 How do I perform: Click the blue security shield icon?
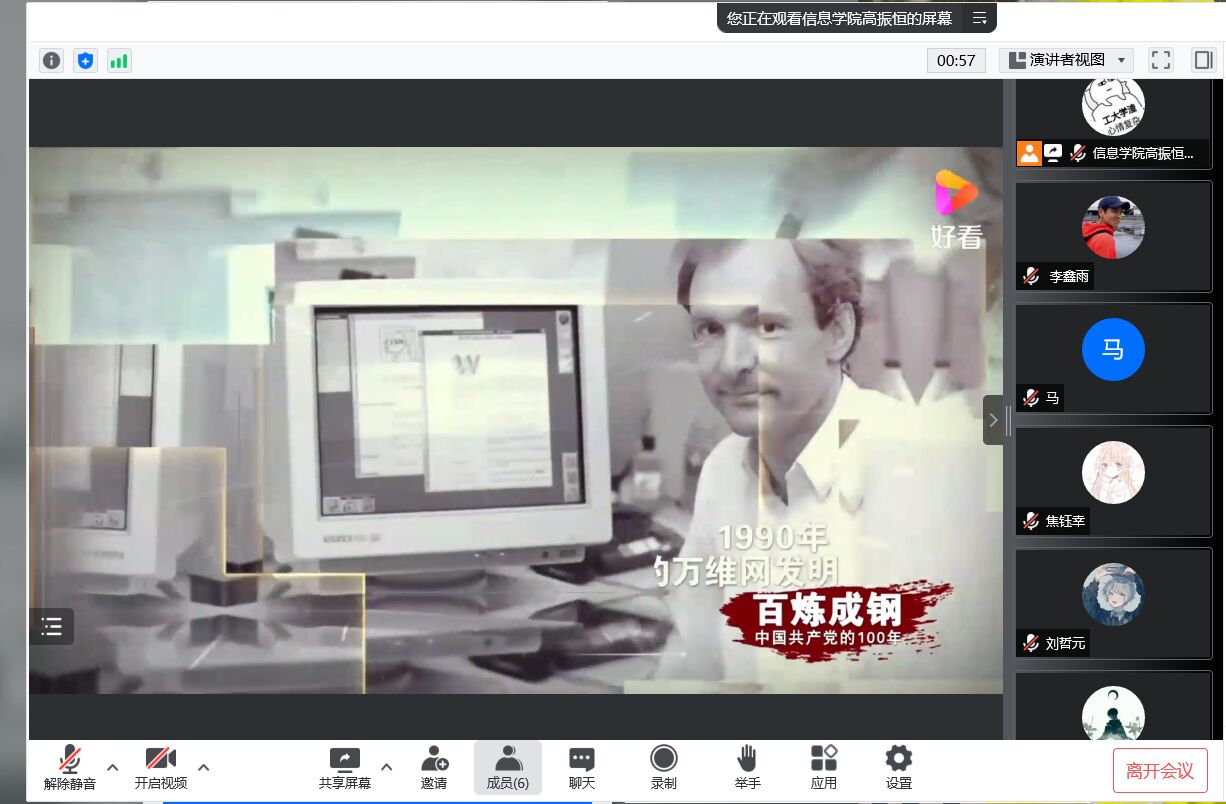click(x=86, y=61)
